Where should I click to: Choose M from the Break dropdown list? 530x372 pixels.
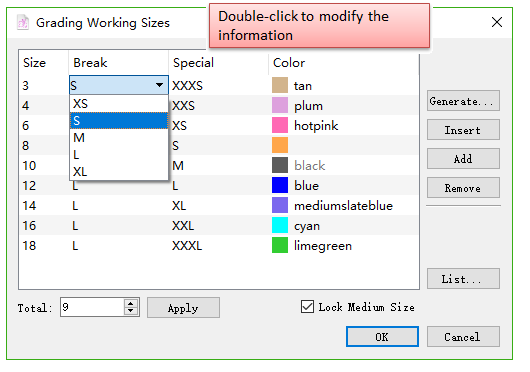pyautogui.click(x=119, y=138)
